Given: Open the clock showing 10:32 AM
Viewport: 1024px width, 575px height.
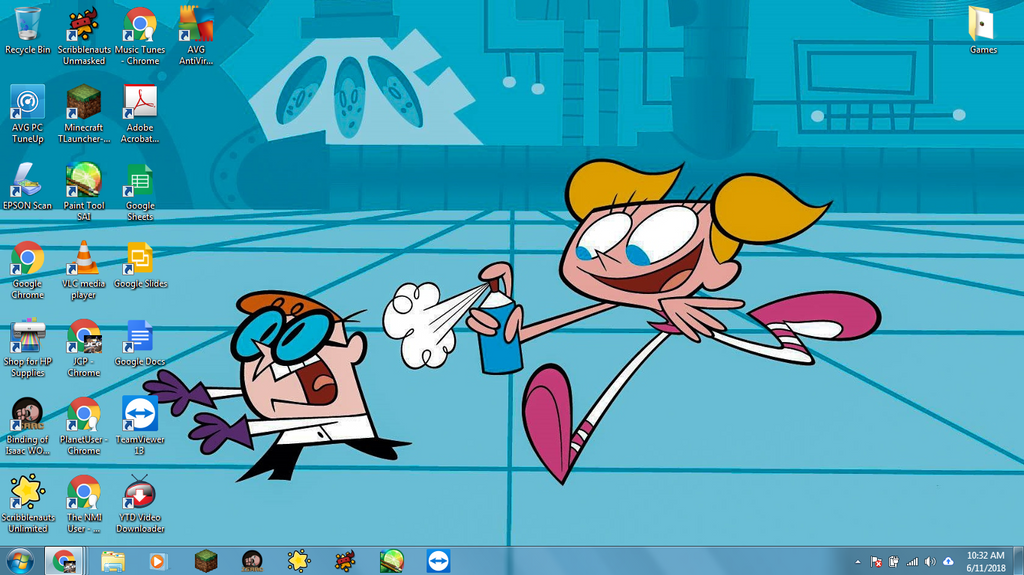Looking at the screenshot, I should [x=986, y=562].
